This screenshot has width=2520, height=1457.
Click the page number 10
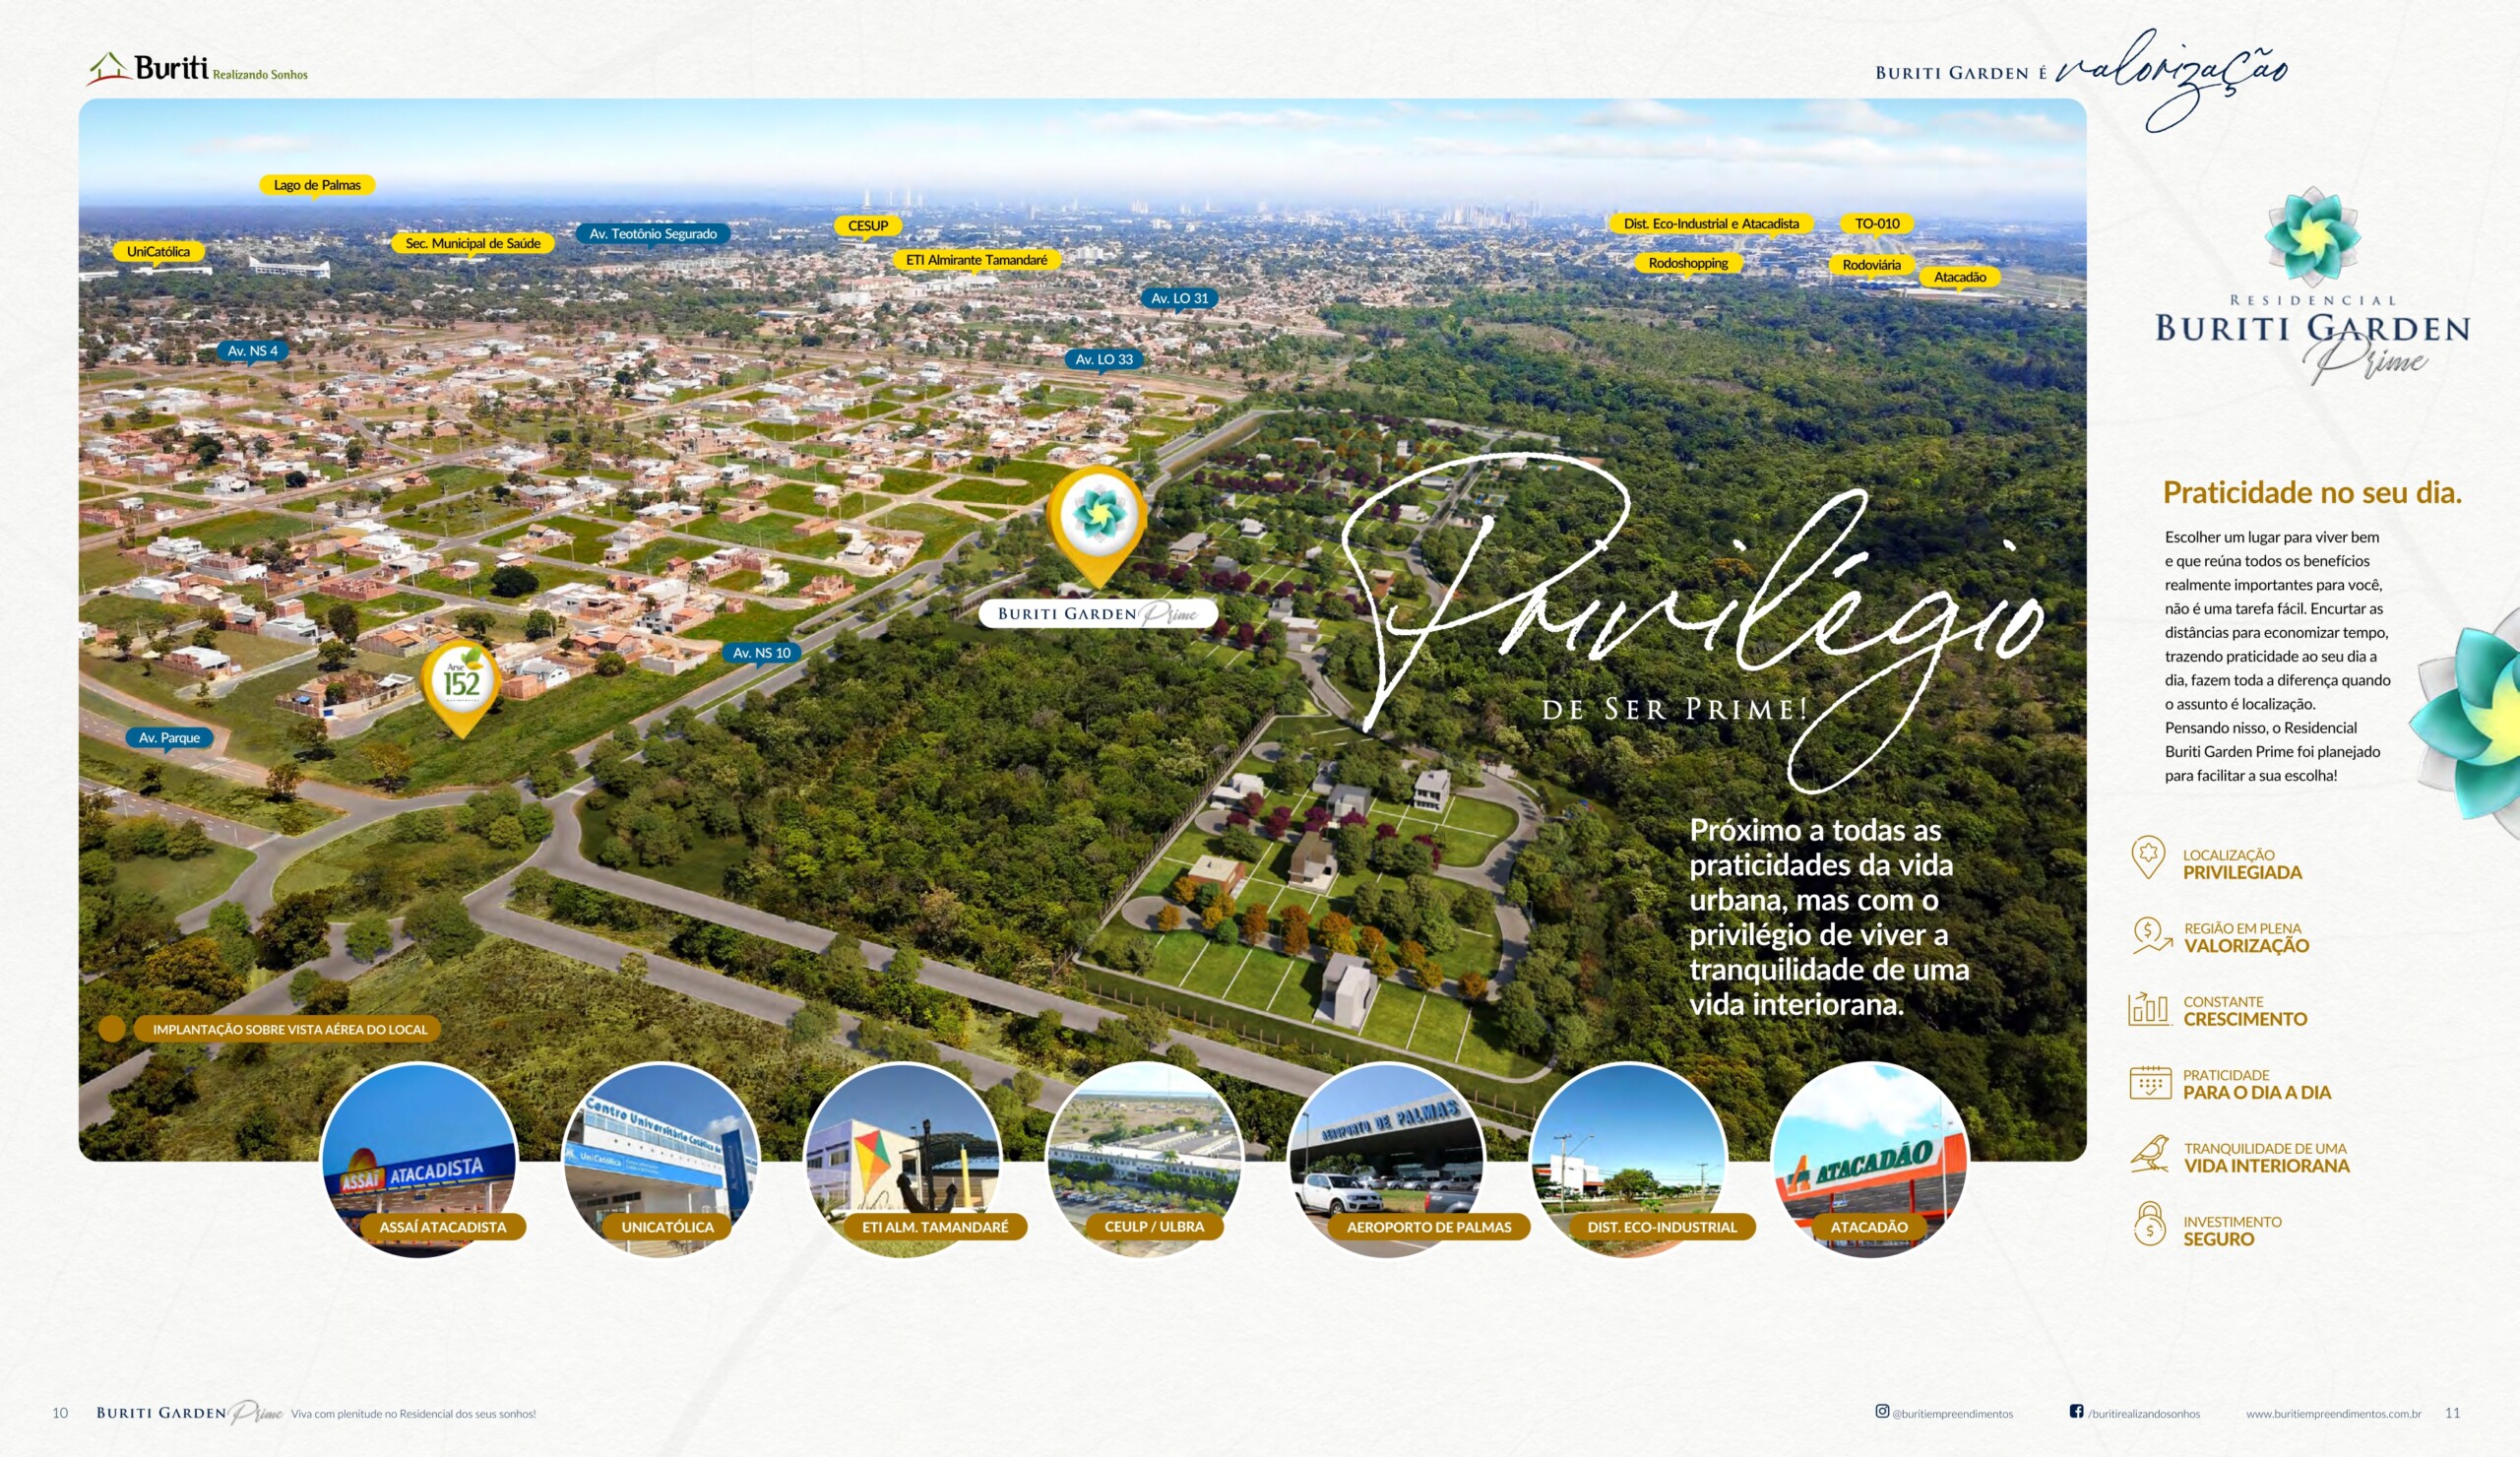tap(60, 1413)
